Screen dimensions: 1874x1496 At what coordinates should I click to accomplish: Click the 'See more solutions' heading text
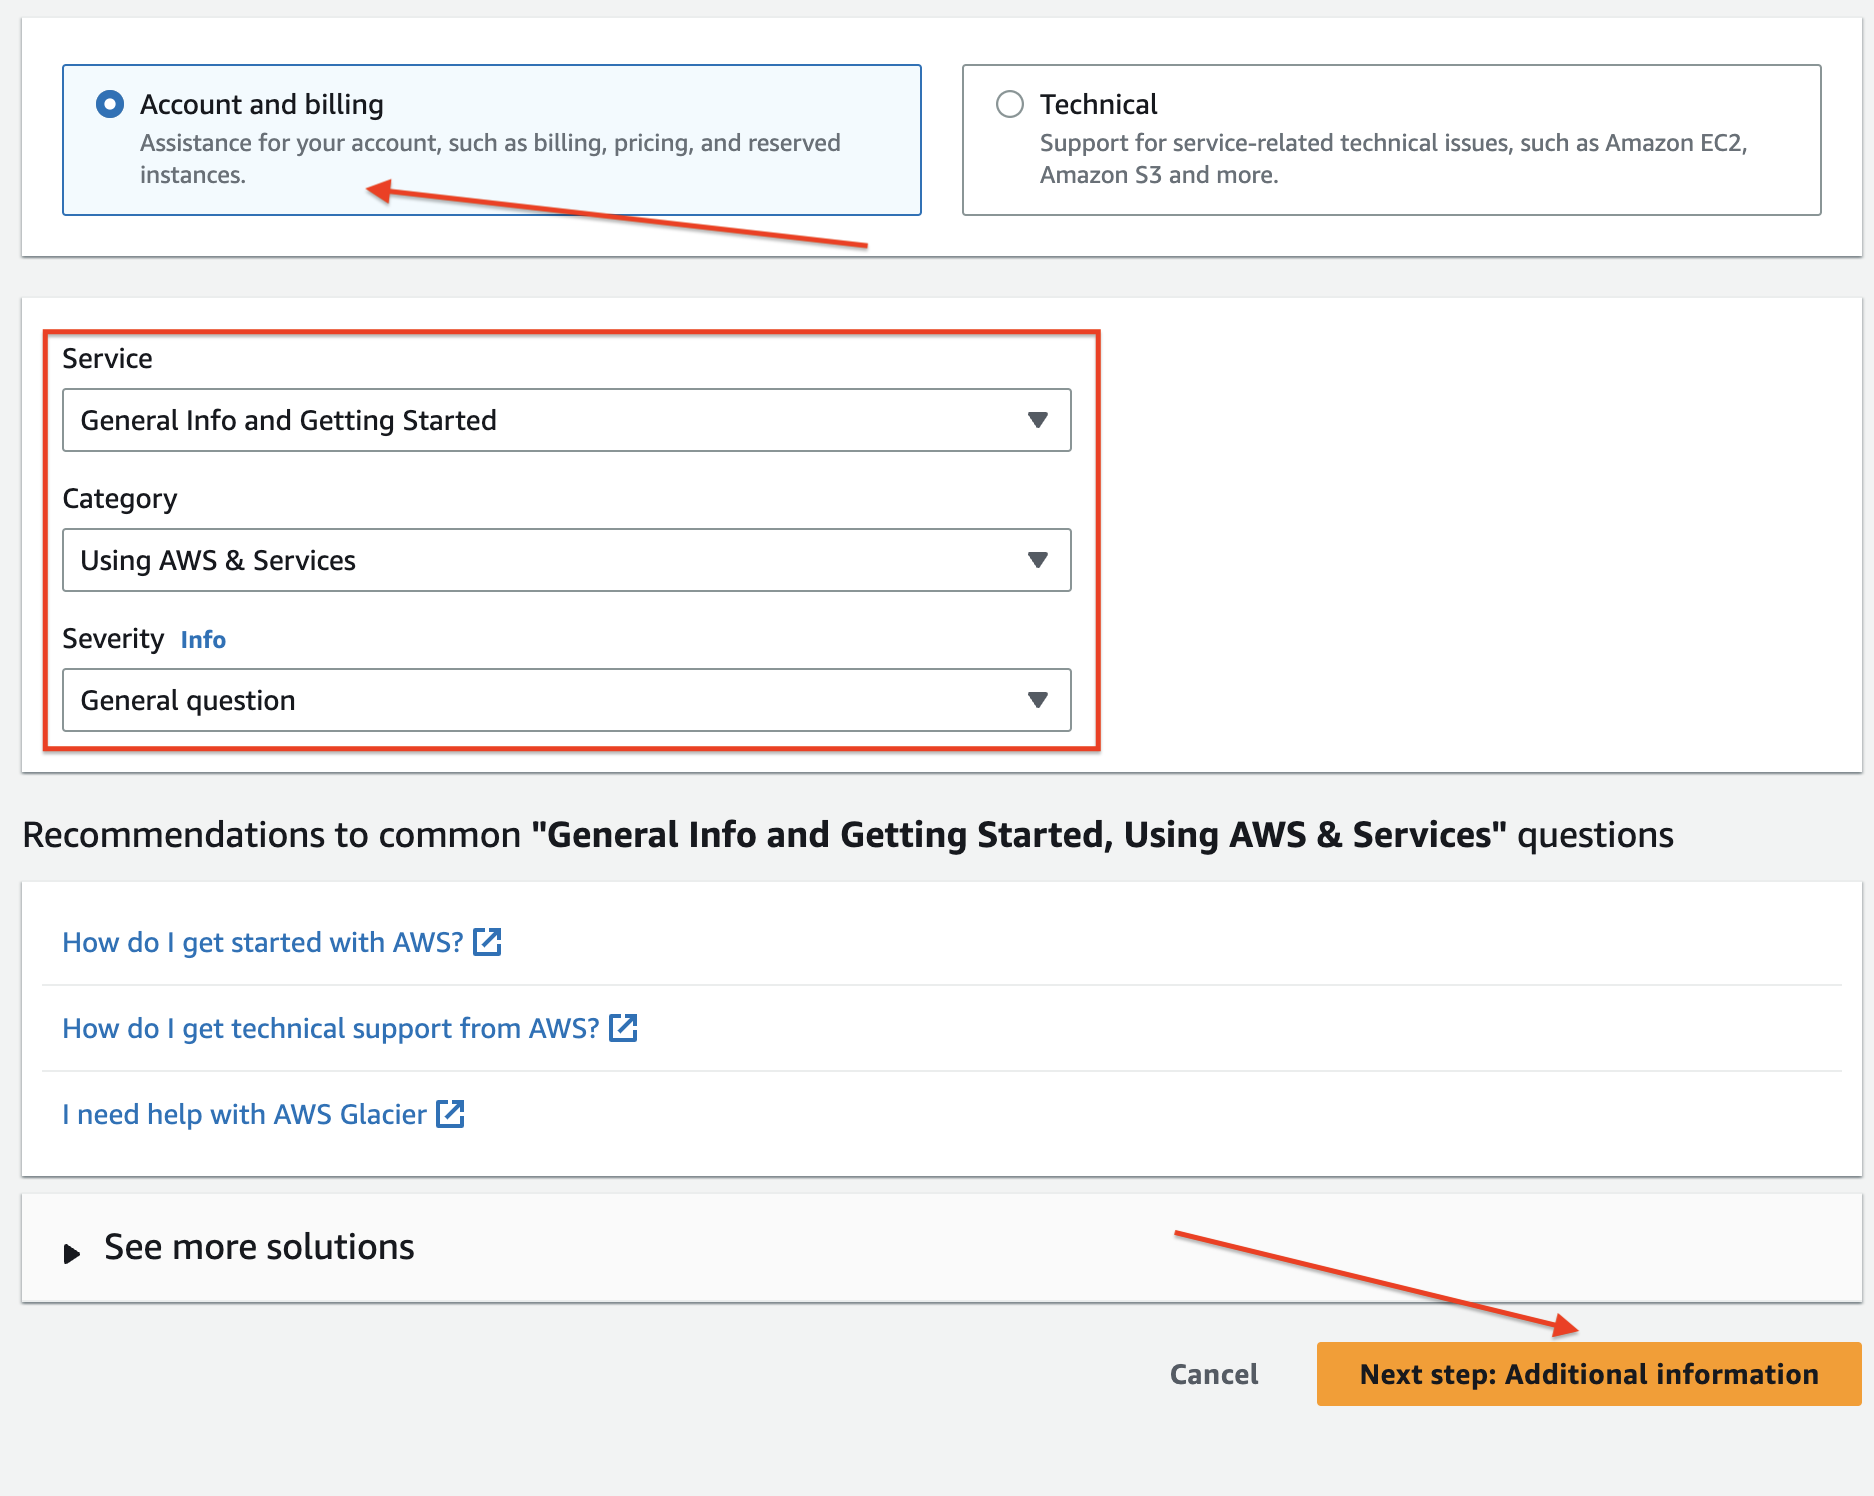click(x=259, y=1247)
